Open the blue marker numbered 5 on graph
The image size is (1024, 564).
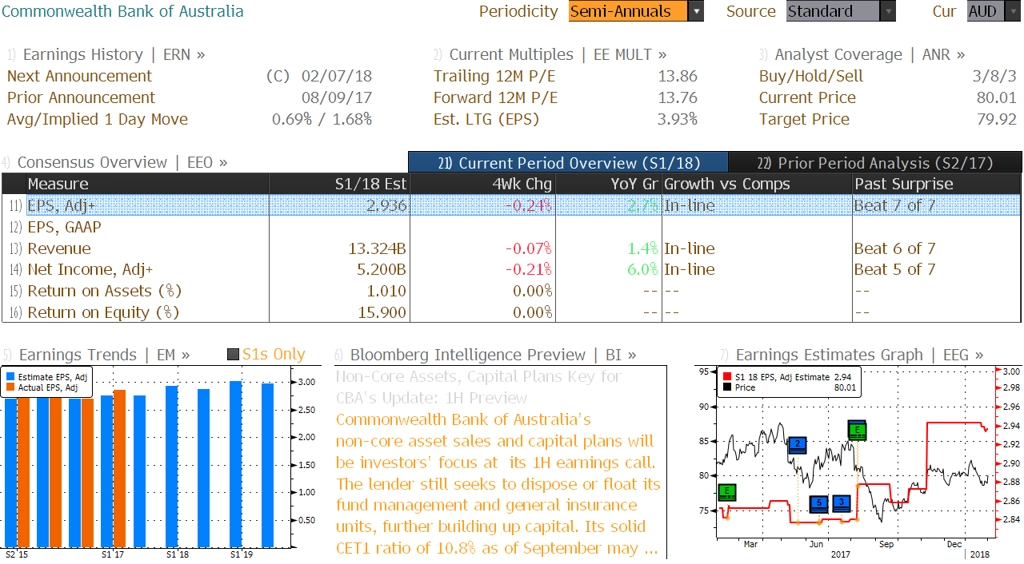pos(819,503)
